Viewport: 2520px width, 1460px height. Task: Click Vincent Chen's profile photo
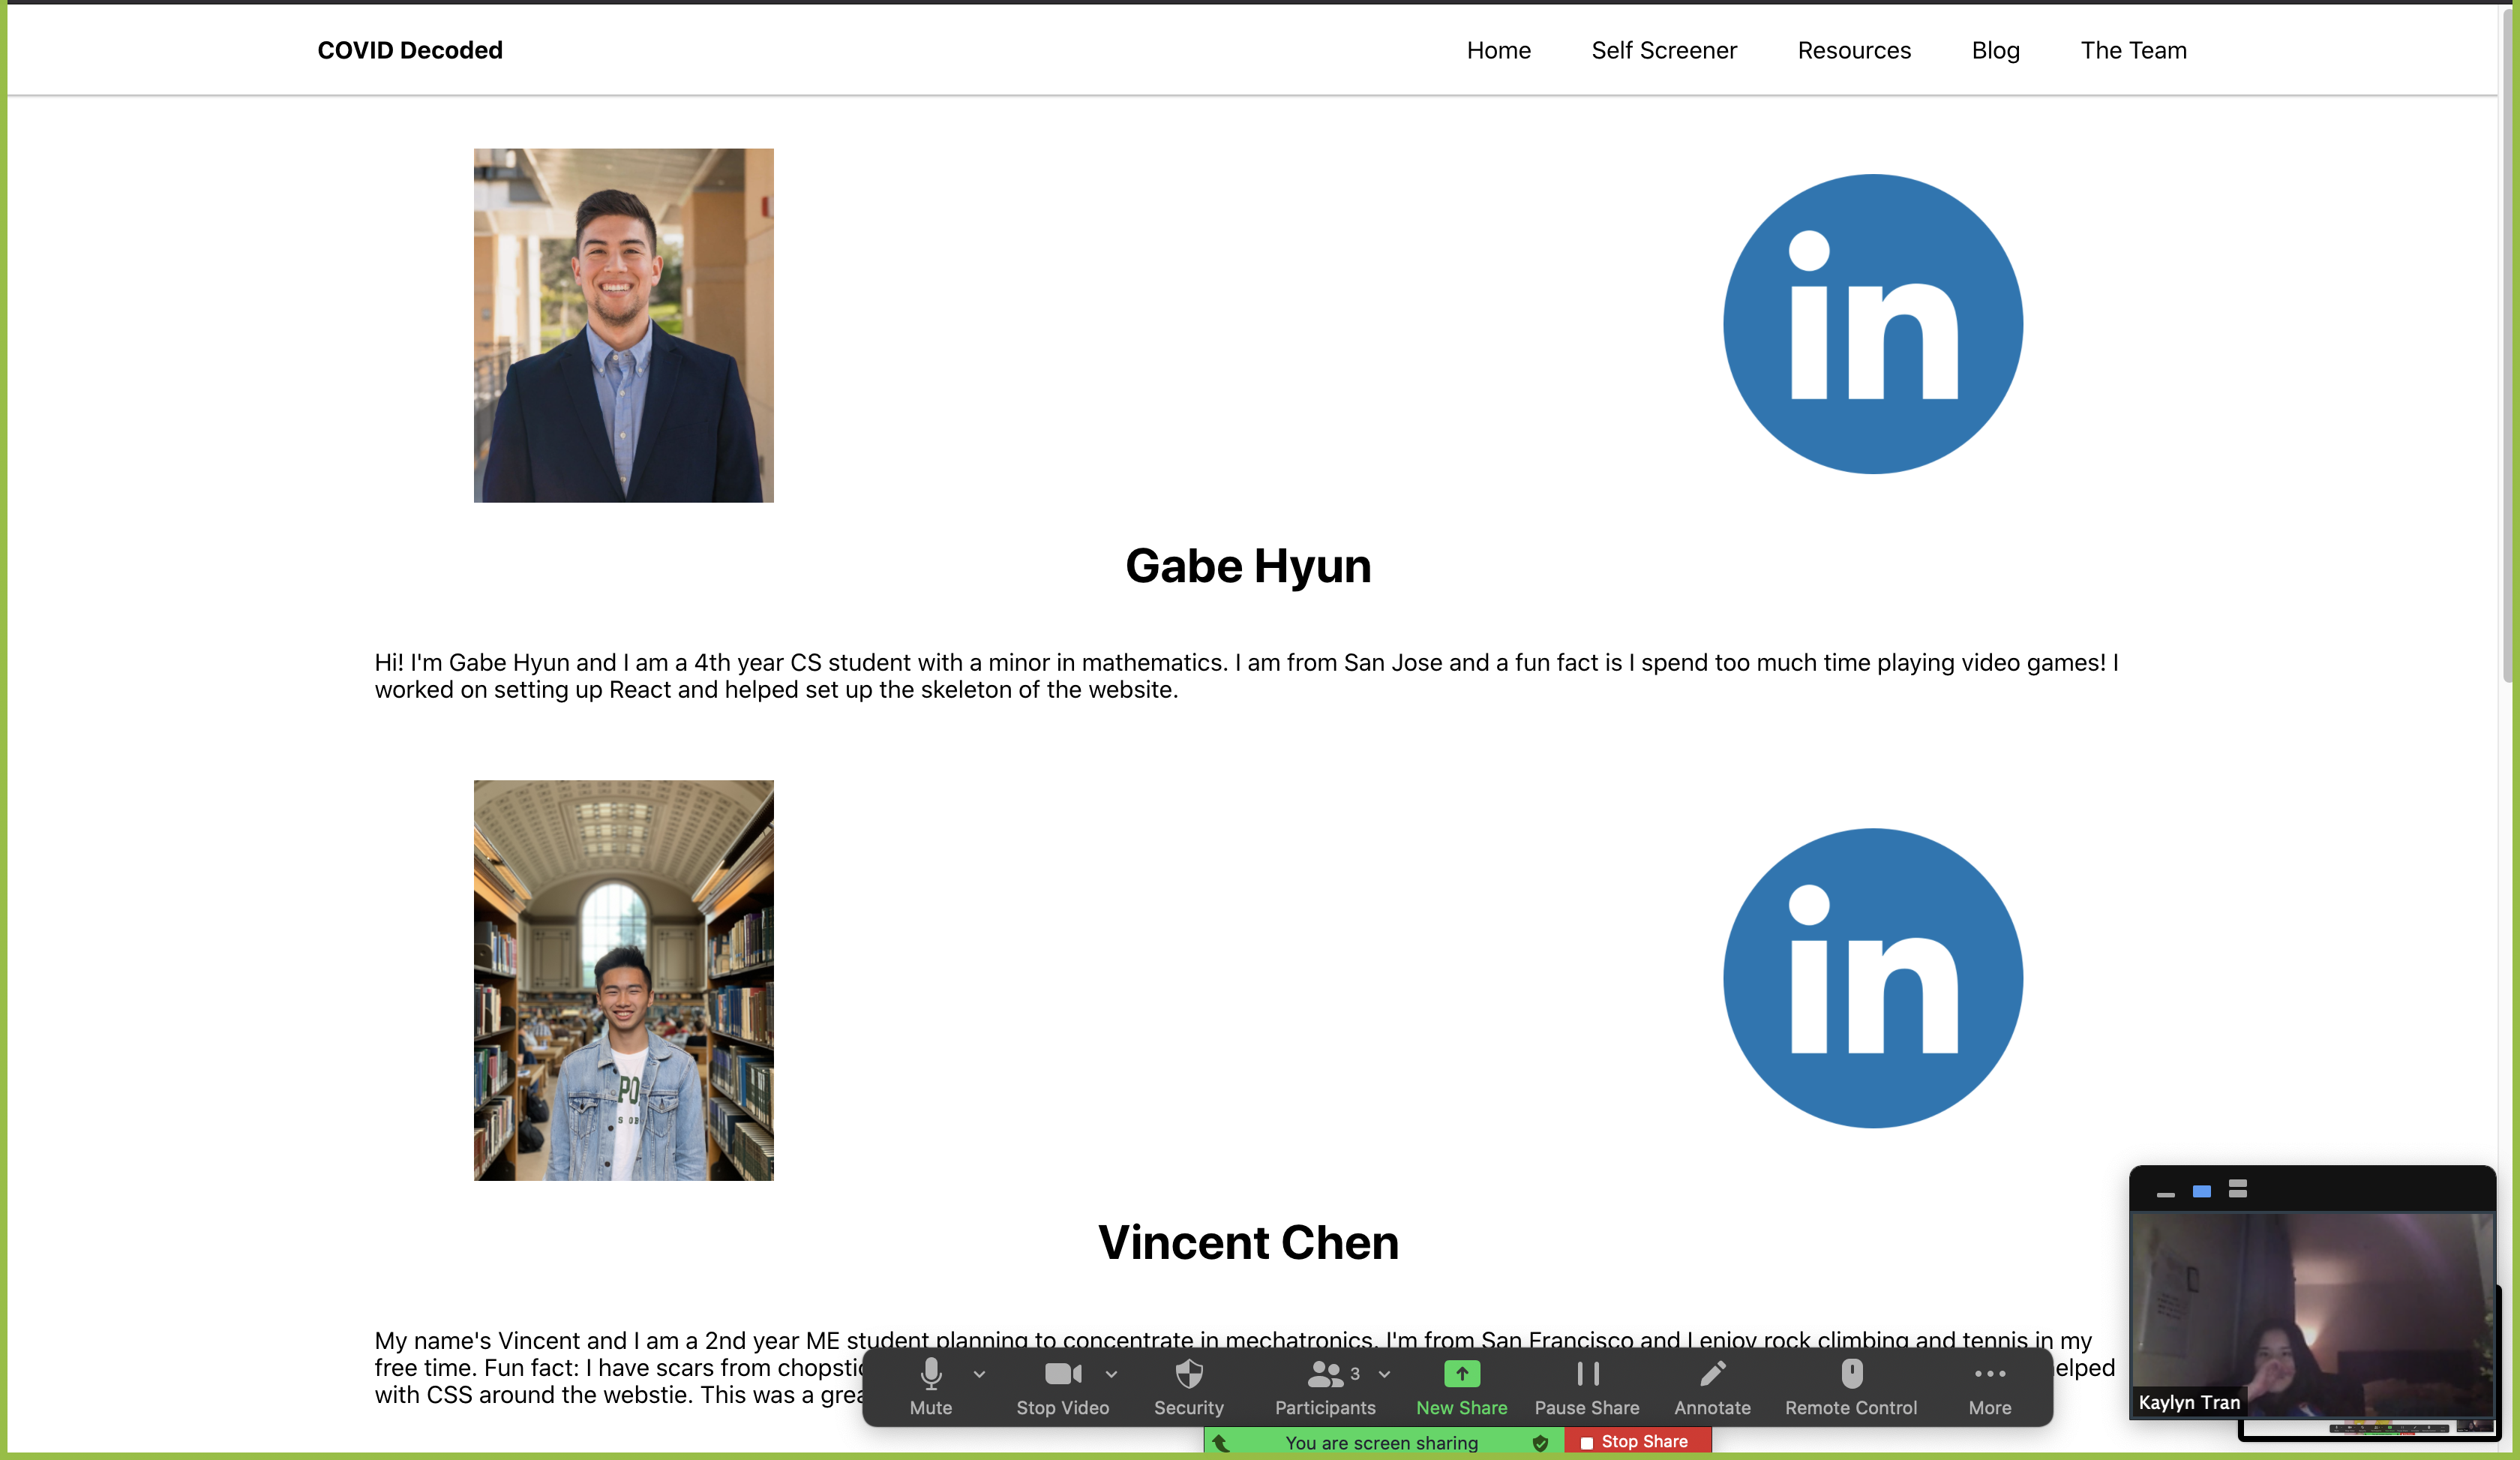pos(623,980)
